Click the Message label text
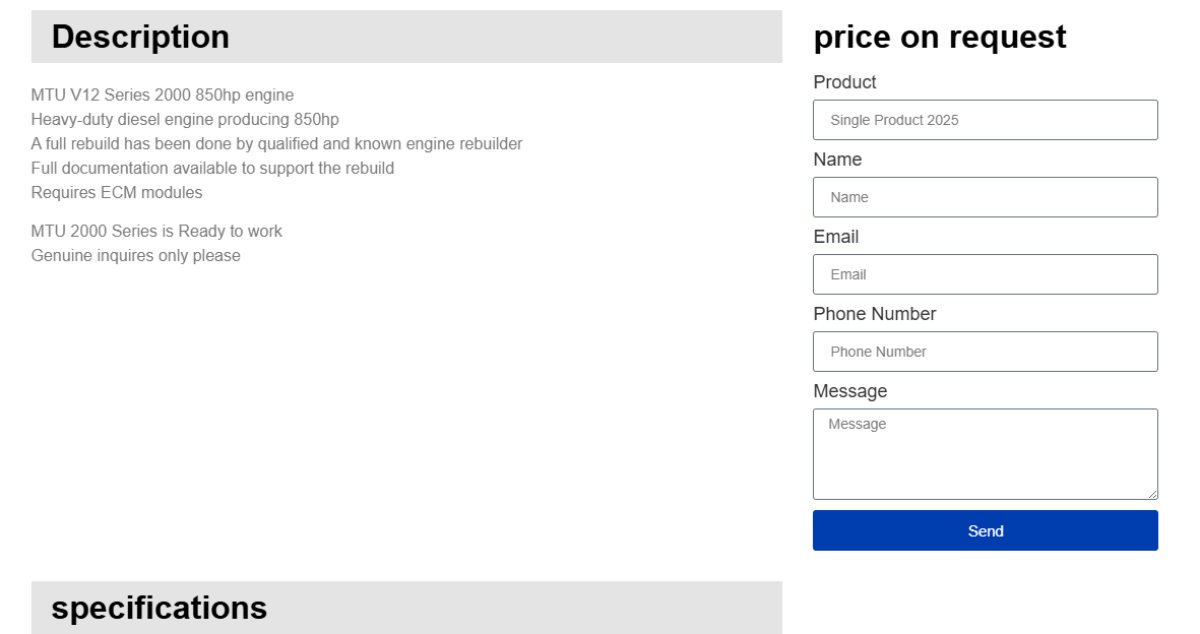 (x=850, y=390)
